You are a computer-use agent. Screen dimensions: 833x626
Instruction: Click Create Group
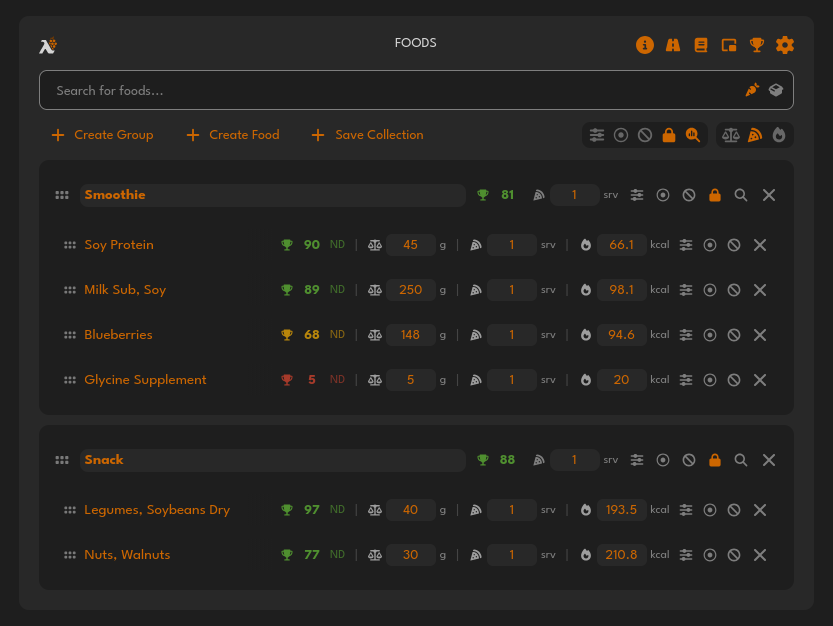pyautogui.click(x=103, y=135)
